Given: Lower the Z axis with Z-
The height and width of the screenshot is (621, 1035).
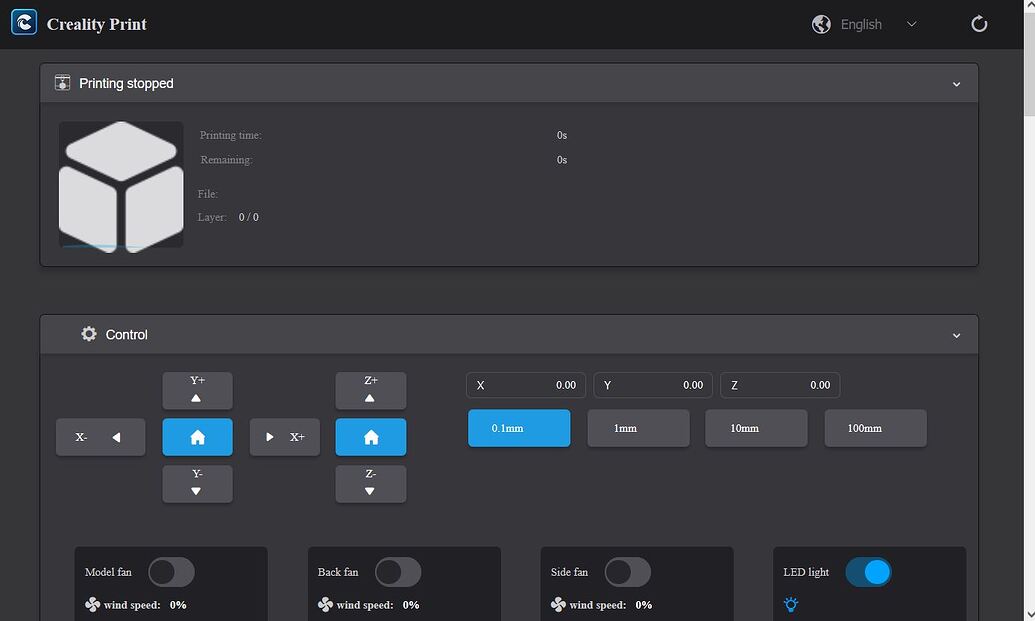Looking at the screenshot, I should tap(371, 484).
